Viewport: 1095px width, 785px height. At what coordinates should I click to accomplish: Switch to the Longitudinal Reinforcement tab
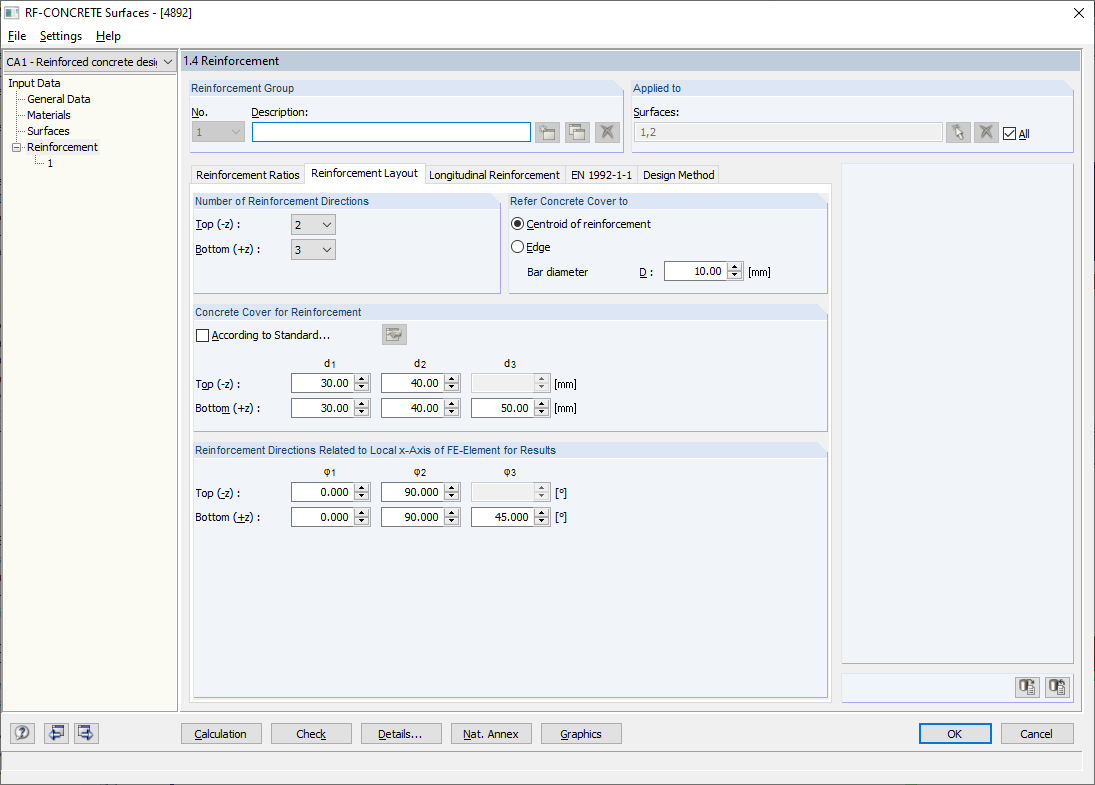(494, 175)
